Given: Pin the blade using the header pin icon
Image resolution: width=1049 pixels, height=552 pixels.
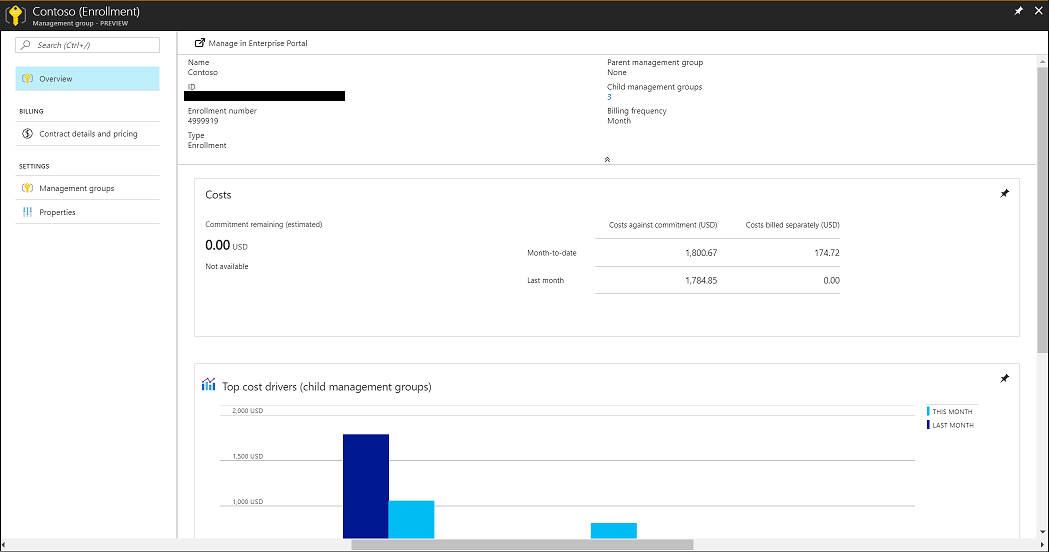Looking at the screenshot, I should pyautogui.click(x=1018, y=11).
